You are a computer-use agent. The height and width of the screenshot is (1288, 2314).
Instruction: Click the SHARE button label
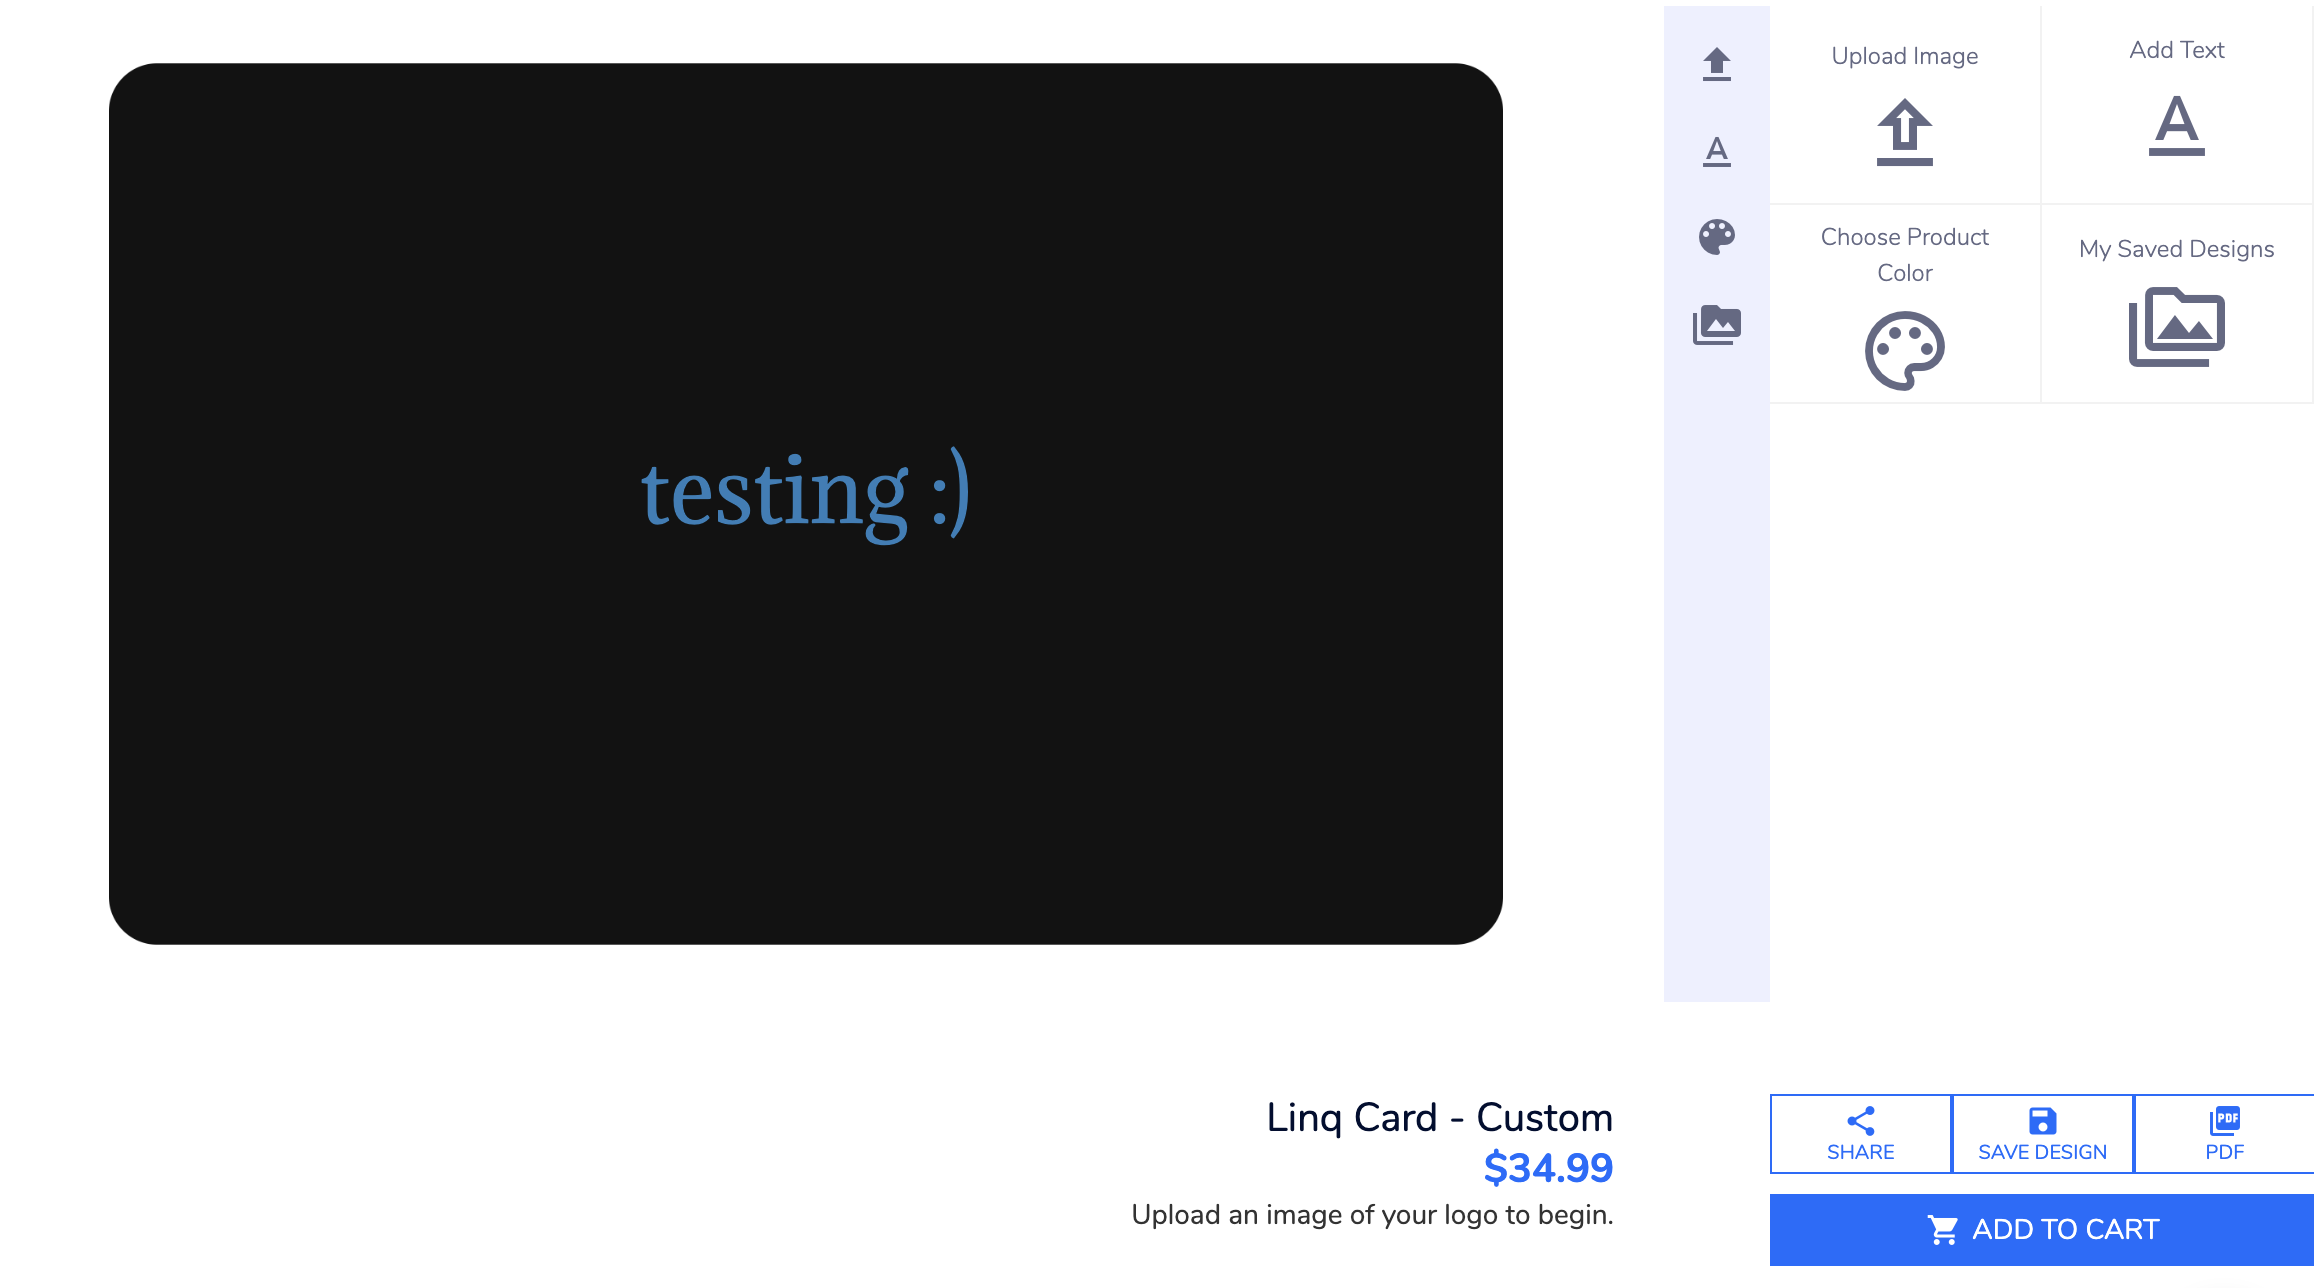1860,1152
